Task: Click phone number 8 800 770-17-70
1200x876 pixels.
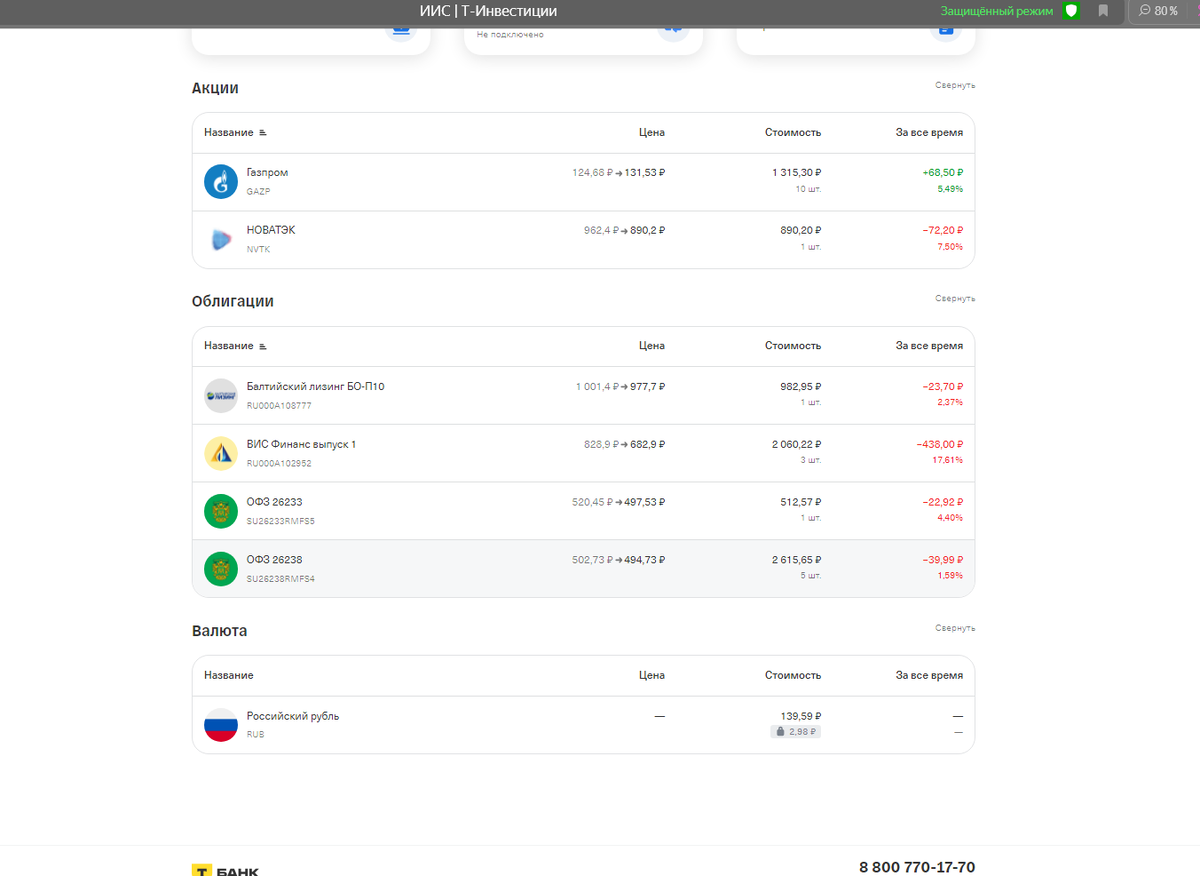Action: point(917,867)
